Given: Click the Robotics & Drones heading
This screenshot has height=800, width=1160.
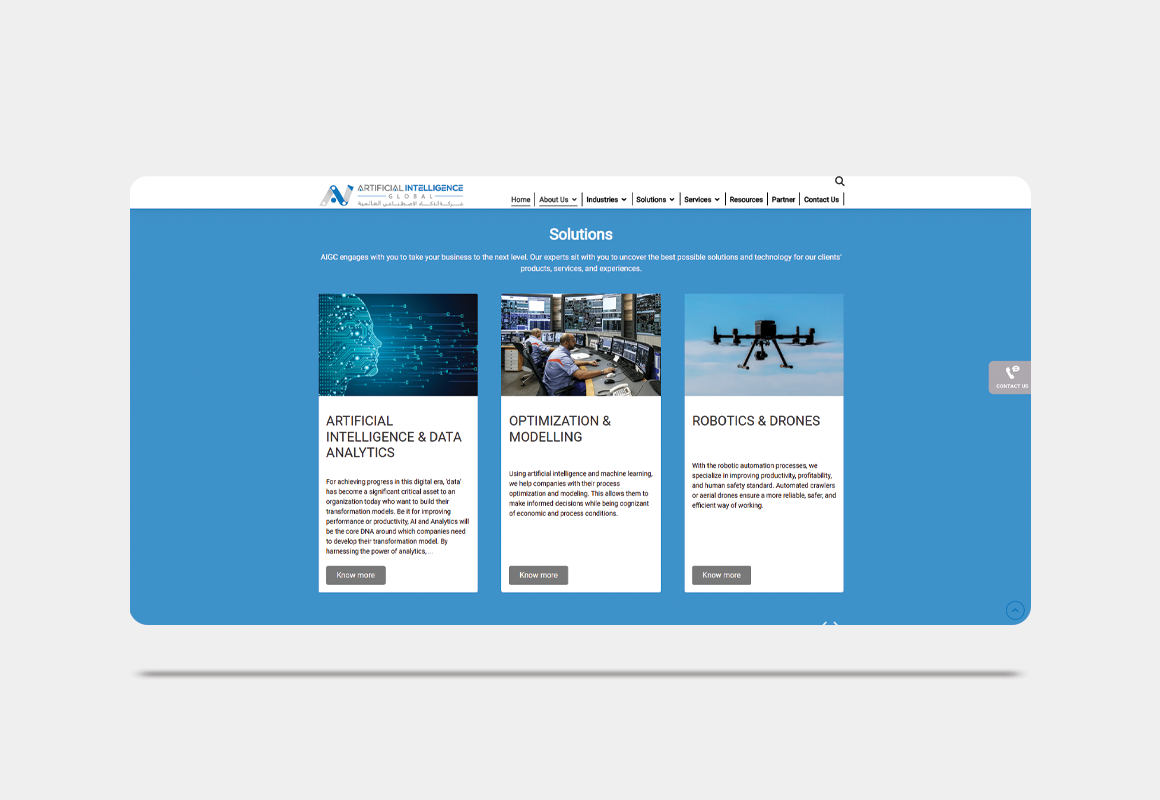Looking at the screenshot, I should coord(756,421).
